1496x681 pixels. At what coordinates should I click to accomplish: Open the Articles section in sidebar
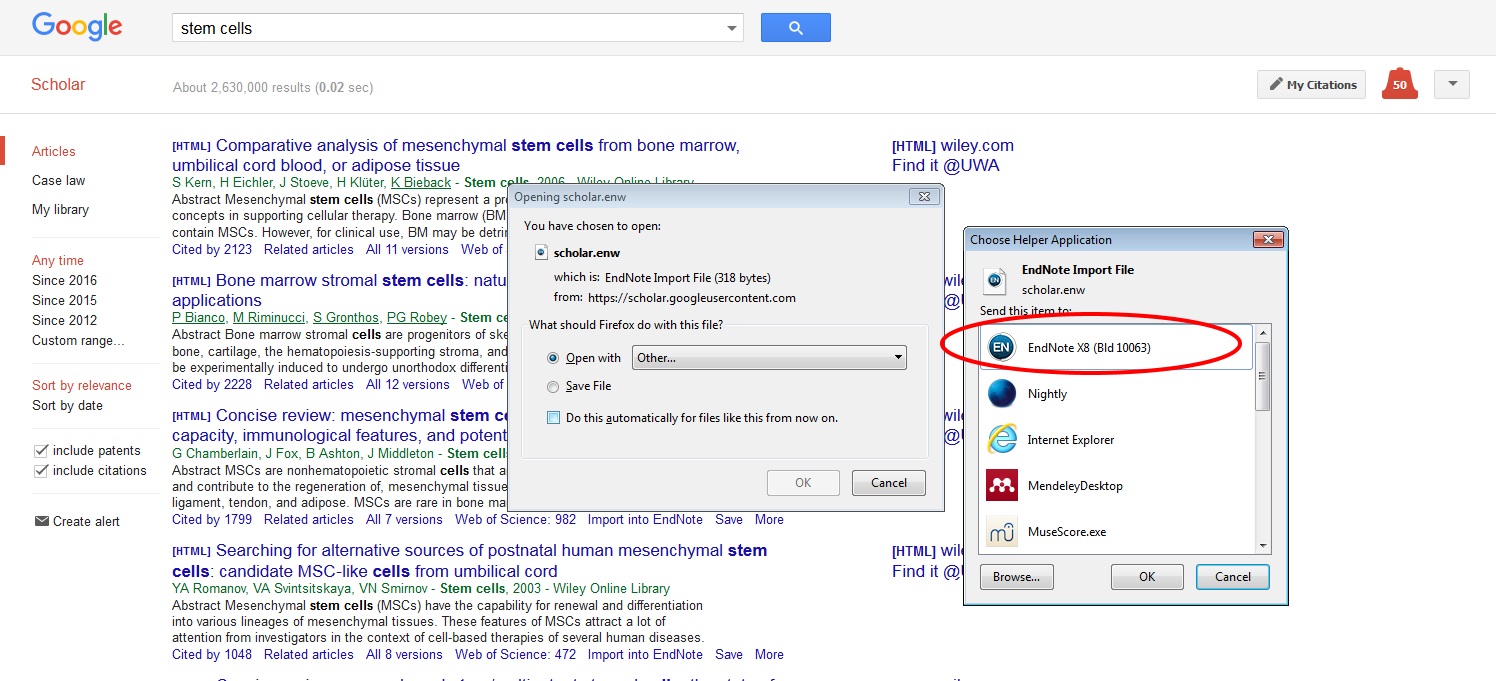54,151
